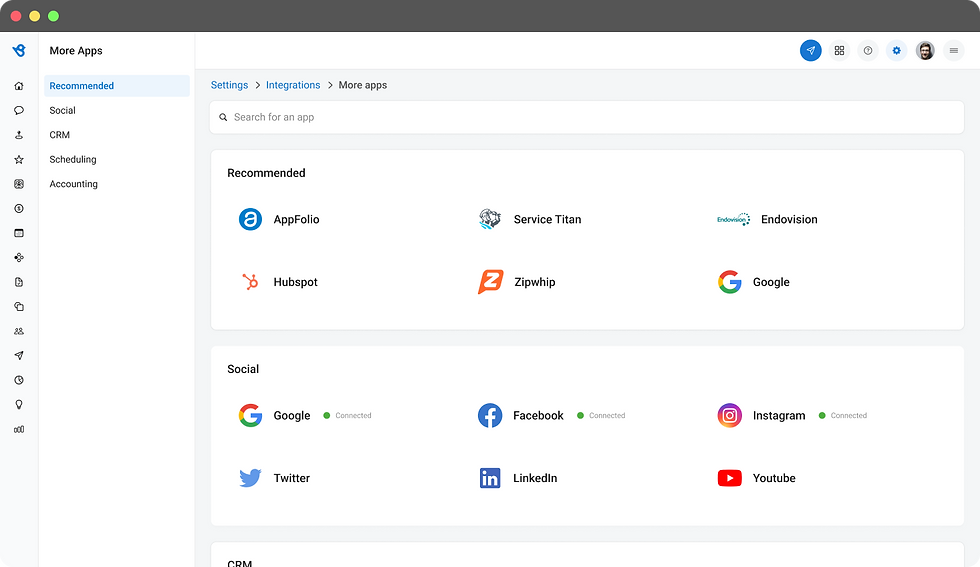Click the Connected status next to Google

[348, 416]
